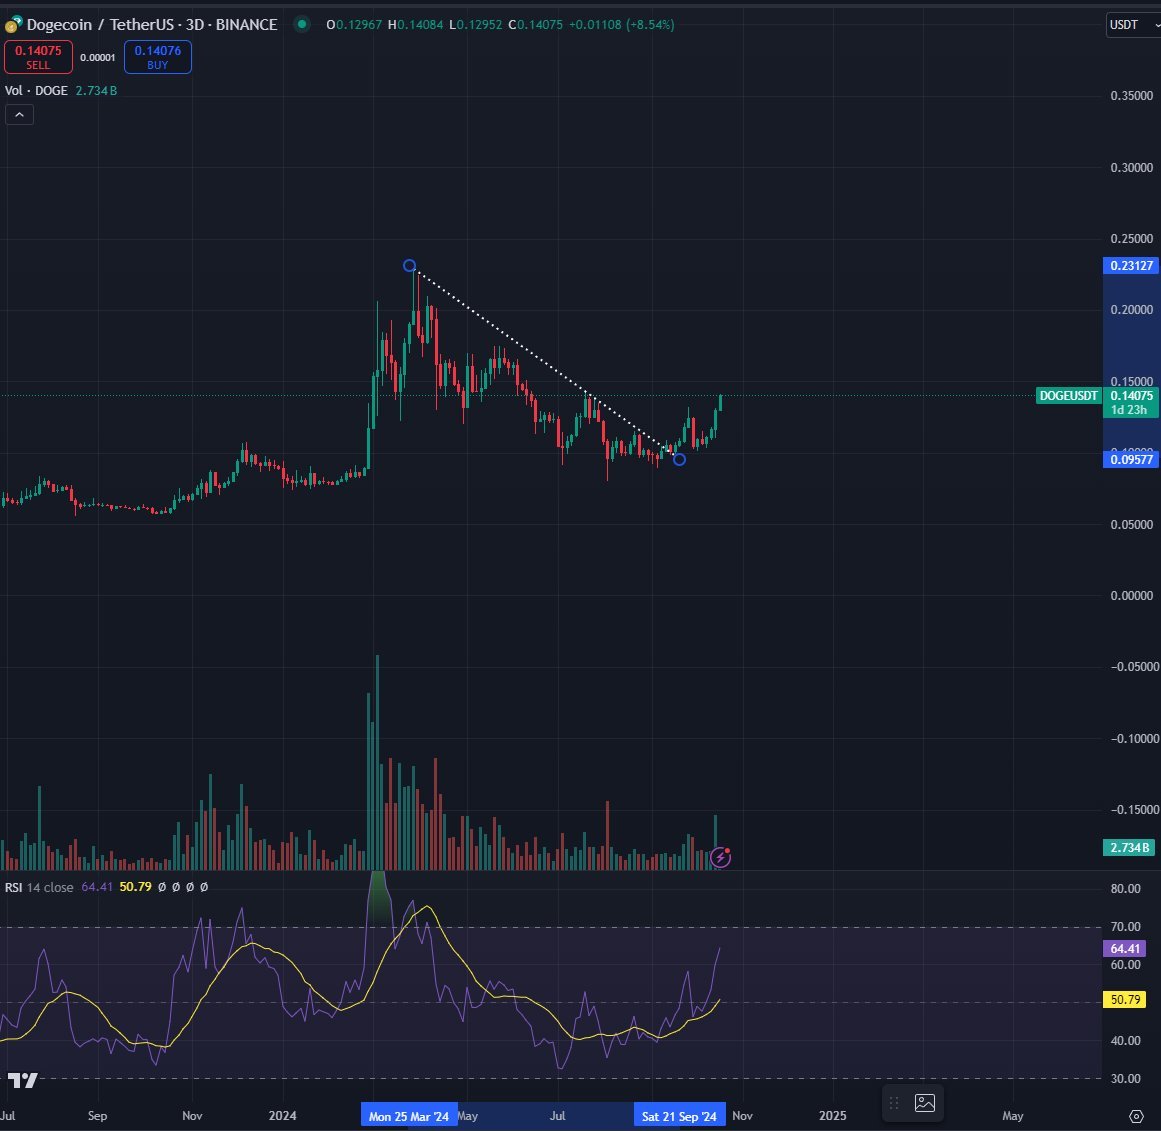Grab the floating toolbar dotted drag handle
This screenshot has width=1161, height=1131.
click(x=894, y=1103)
